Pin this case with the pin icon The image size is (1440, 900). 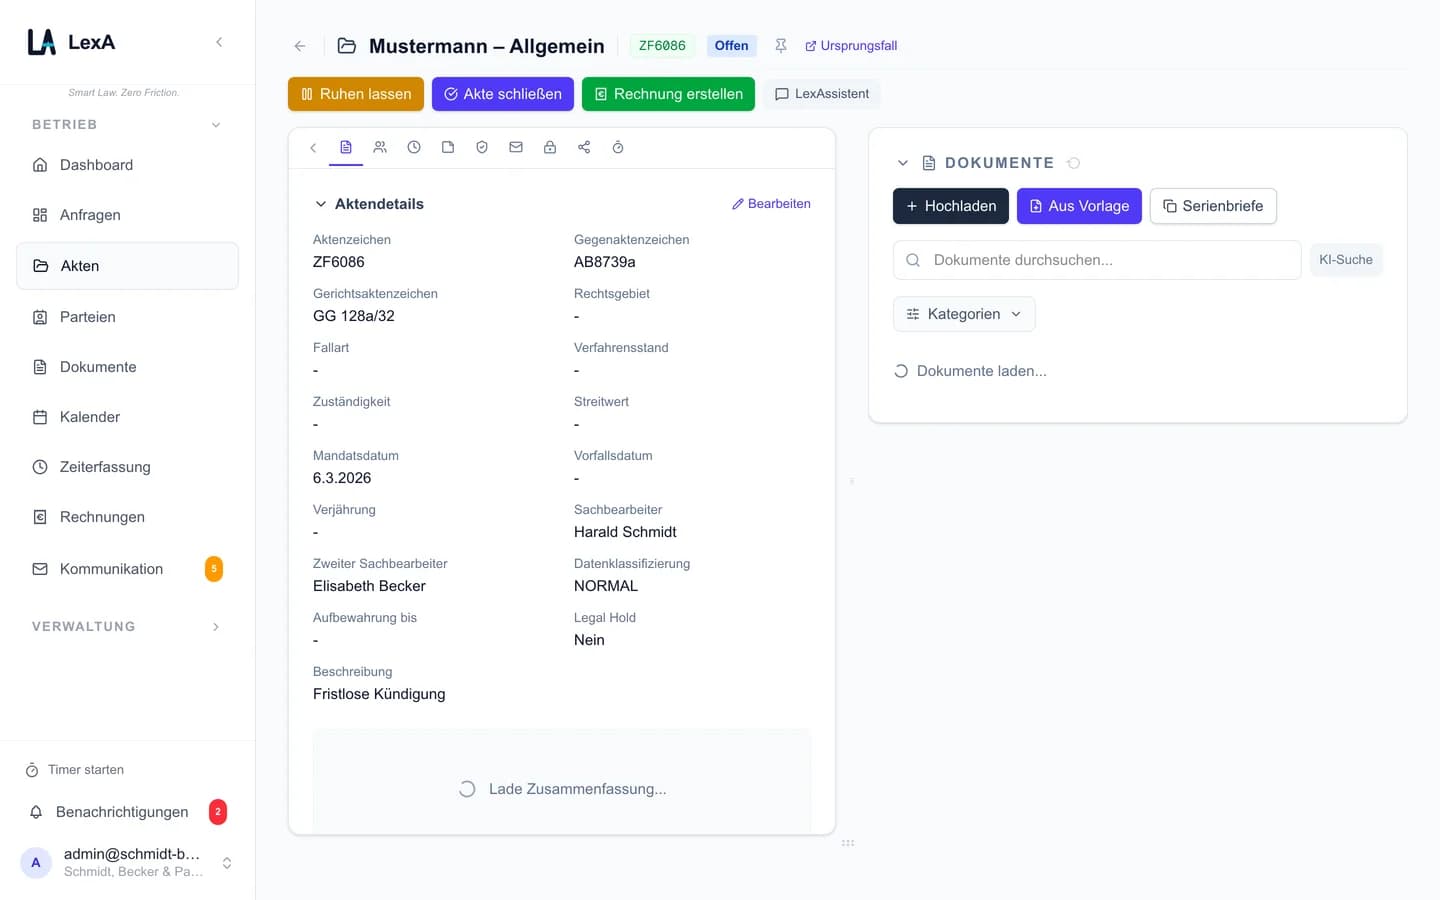781,46
